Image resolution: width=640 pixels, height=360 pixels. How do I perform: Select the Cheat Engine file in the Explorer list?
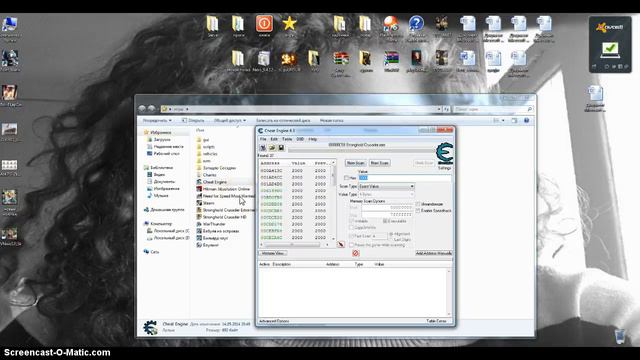coord(211,182)
